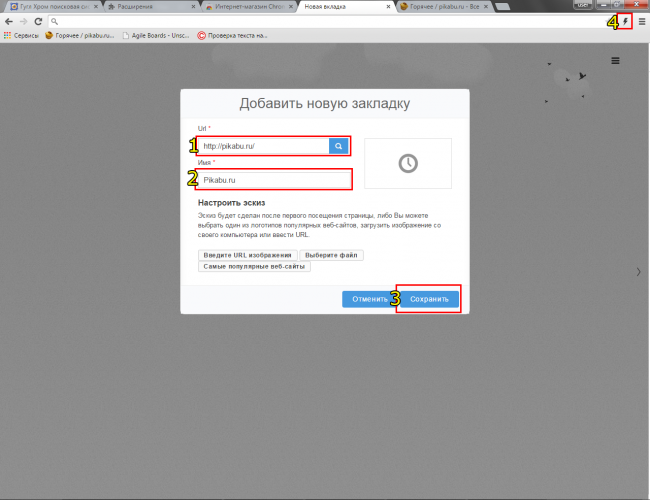Viewport: 650px width, 500px height.
Task: Click the clock thumbnail preview box
Action: click(408, 163)
